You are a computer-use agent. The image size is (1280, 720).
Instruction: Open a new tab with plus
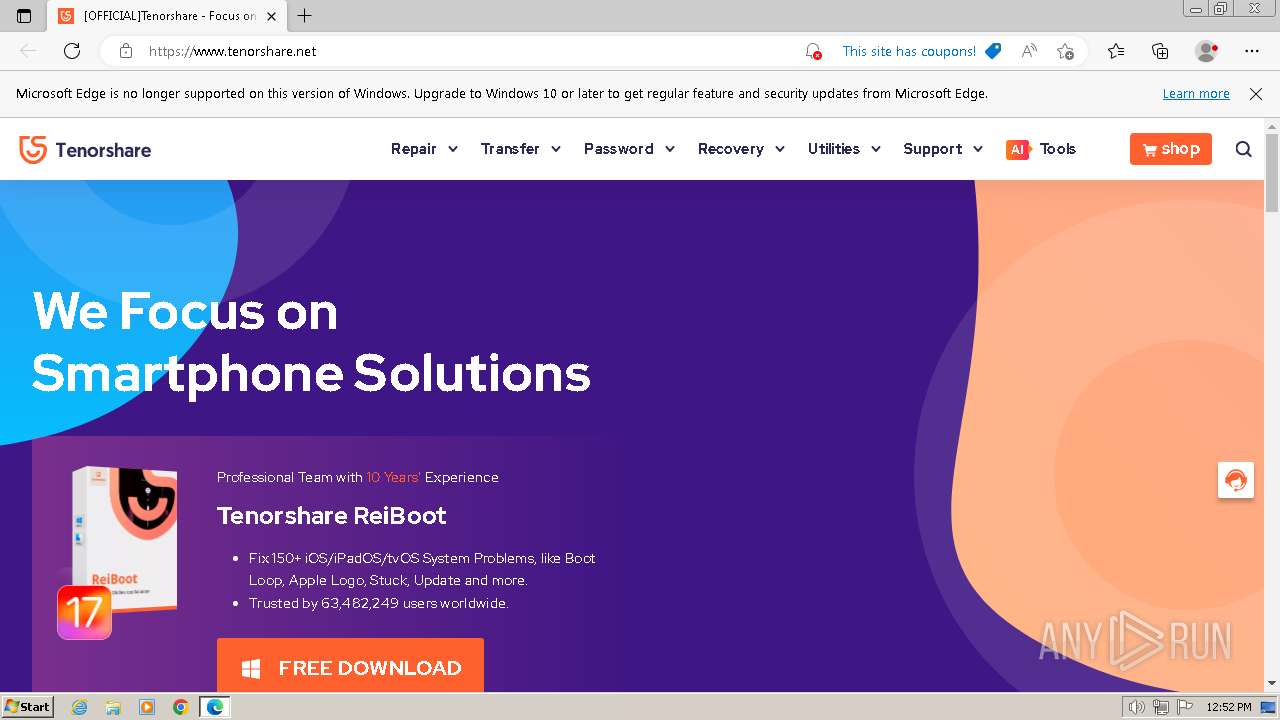305,16
